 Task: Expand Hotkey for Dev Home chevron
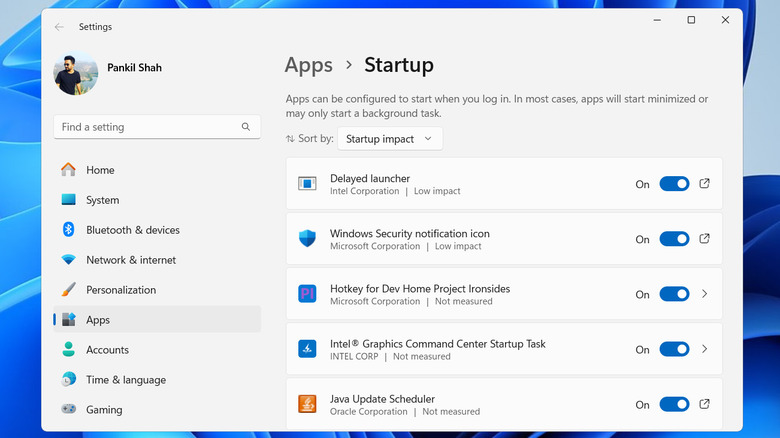pos(704,294)
